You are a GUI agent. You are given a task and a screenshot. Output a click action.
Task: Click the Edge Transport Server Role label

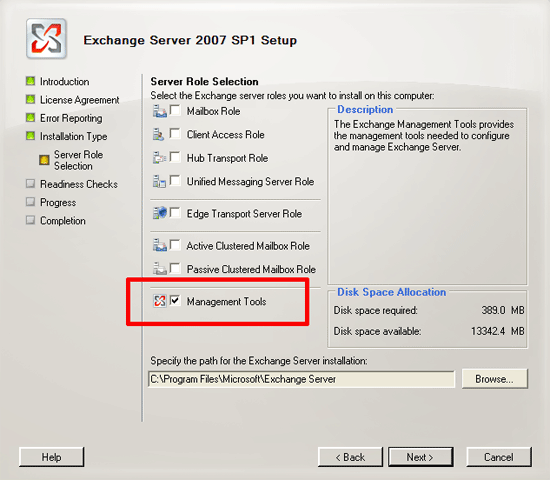click(x=244, y=214)
